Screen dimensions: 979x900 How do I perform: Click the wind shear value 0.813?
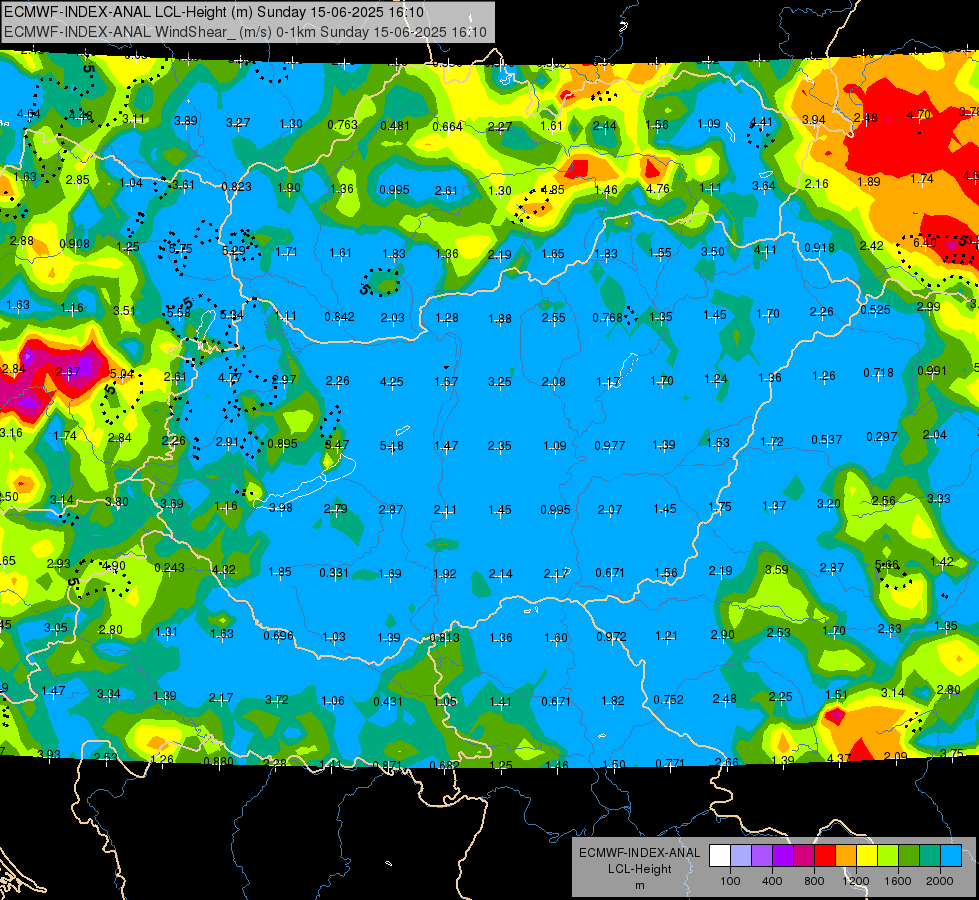[x=445, y=638]
